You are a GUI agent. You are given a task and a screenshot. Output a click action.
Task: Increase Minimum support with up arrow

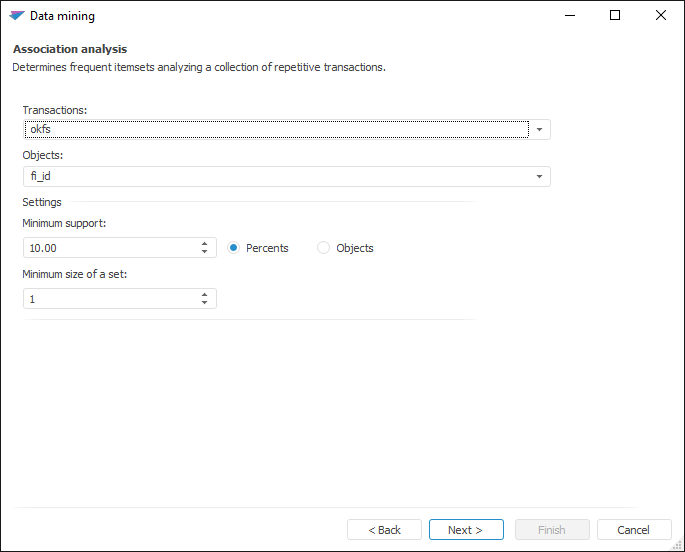(204, 243)
